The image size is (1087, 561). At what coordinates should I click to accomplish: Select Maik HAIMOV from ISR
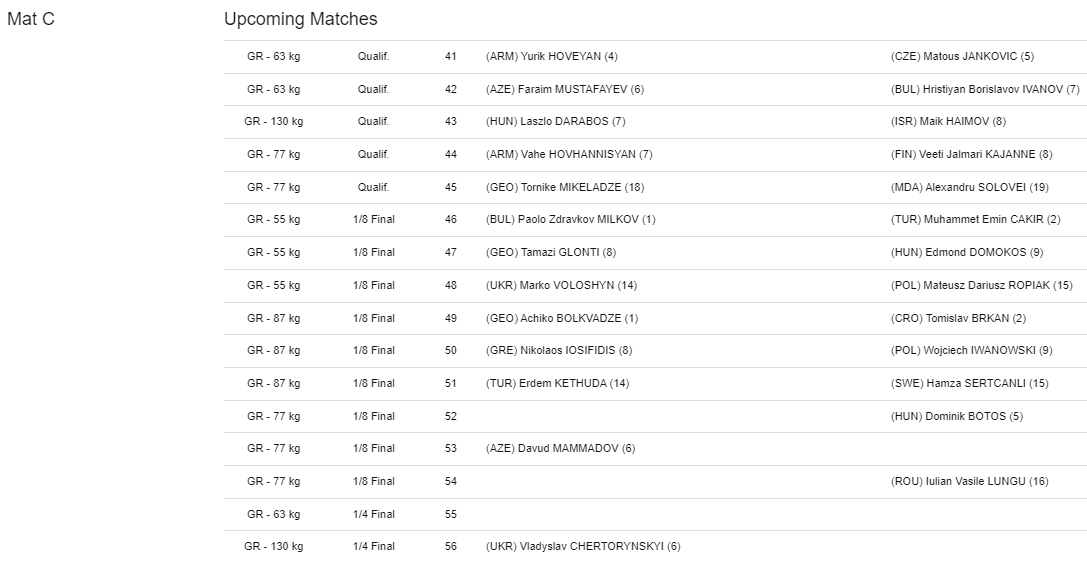tap(948, 121)
